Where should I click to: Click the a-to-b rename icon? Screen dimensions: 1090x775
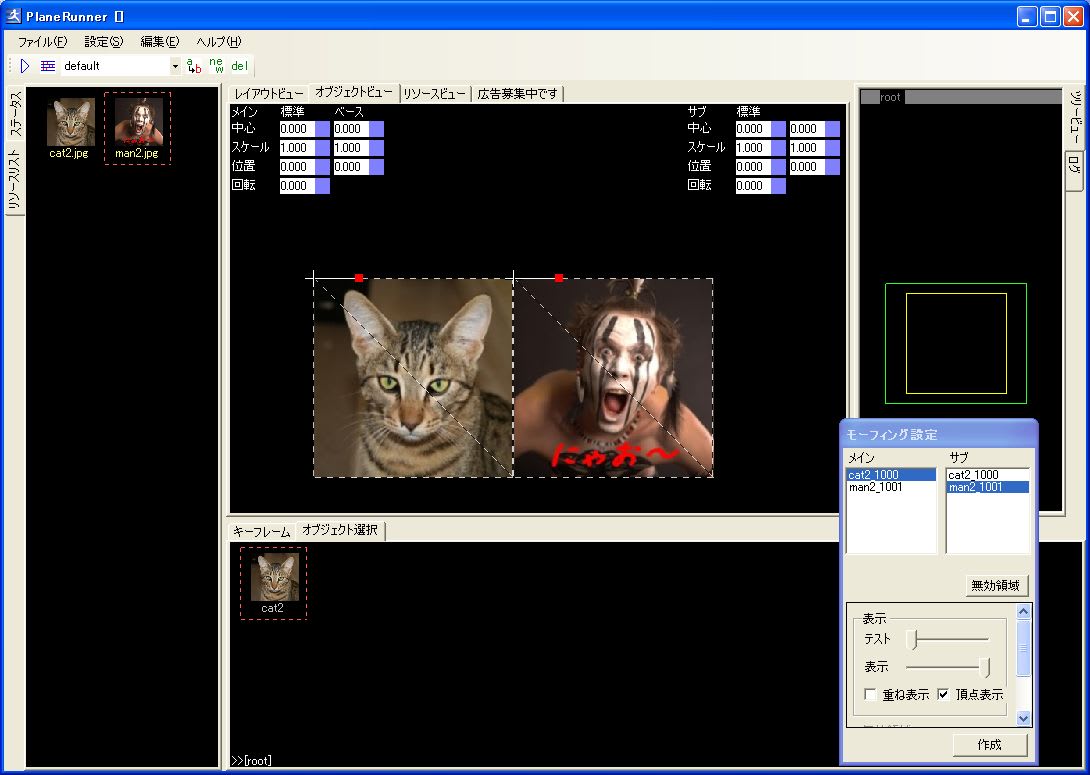194,66
